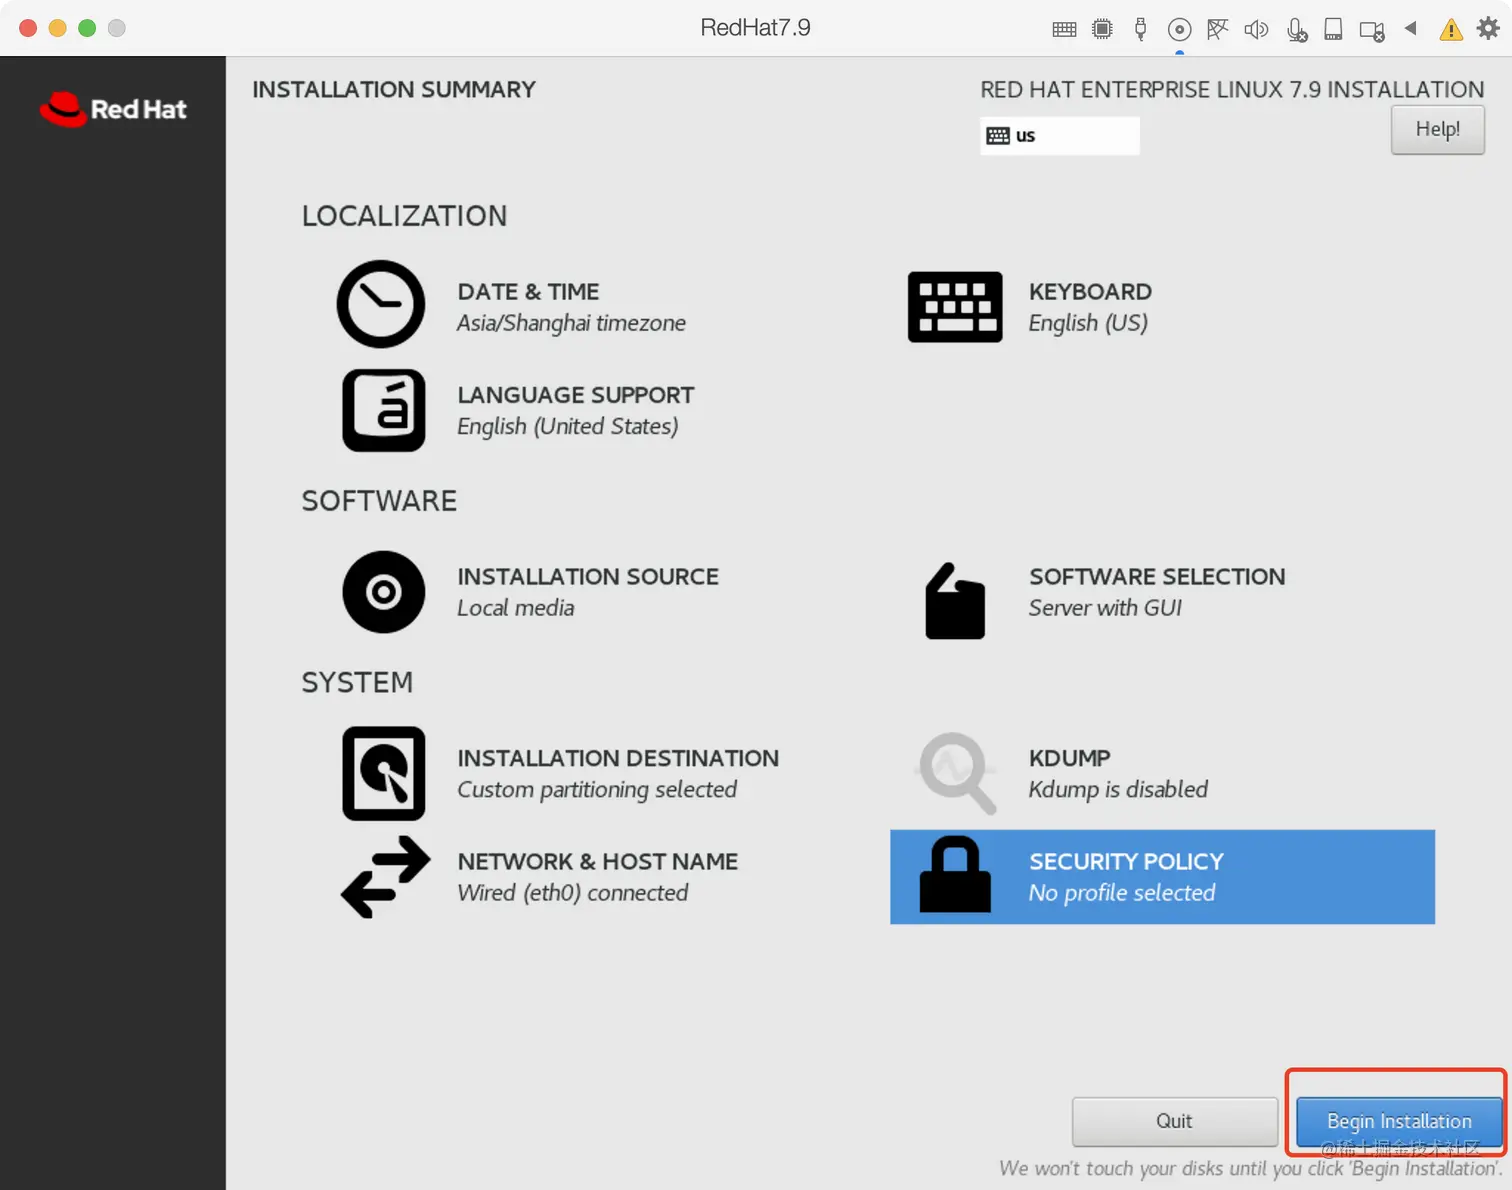This screenshot has height=1190, width=1512.
Task: Open NETWORK & HOST NAME settings label
Action: [x=598, y=862]
